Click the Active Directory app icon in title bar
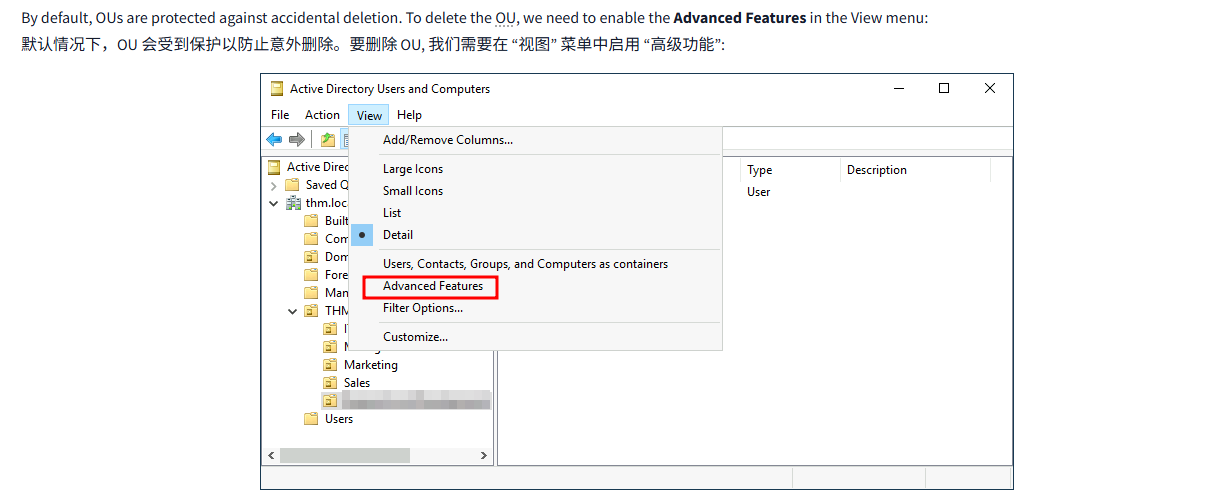Image resolution: width=1220 pixels, height=500 pixels. [x=277, y=89]
